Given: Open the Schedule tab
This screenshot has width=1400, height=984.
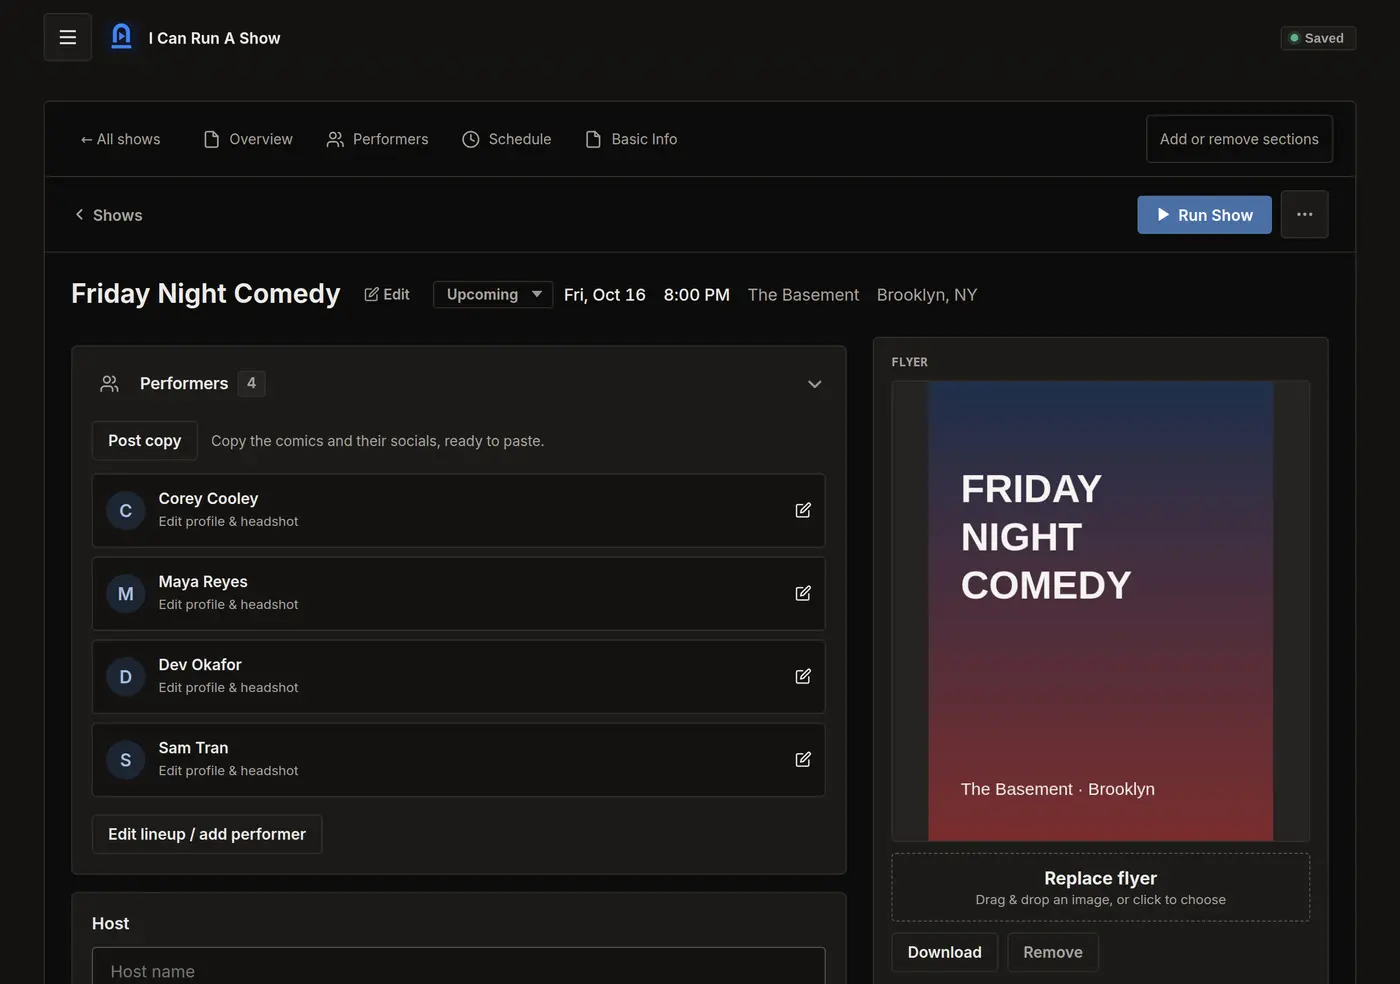Looking at the screenshot, I should (x=506, y=139).
